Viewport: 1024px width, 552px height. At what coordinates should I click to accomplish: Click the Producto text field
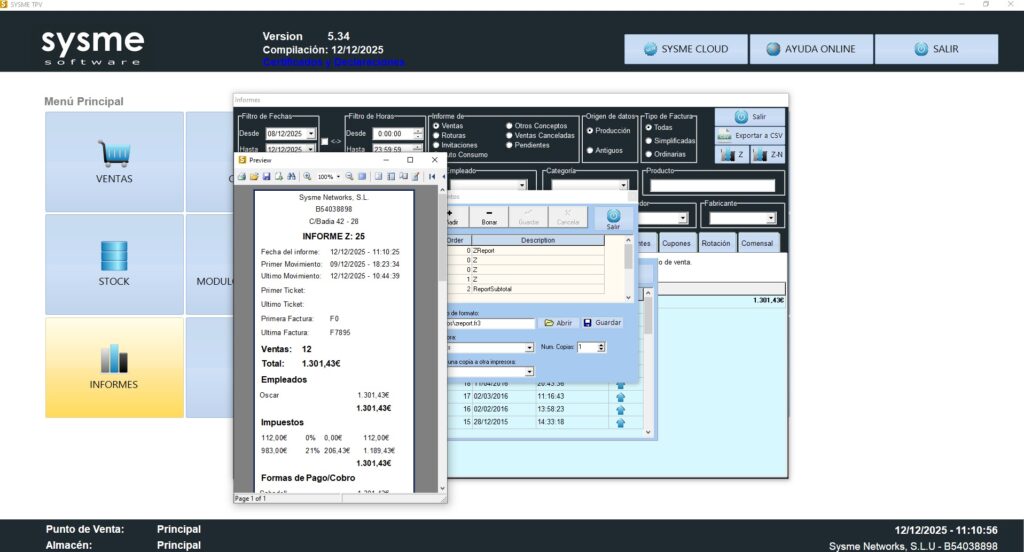pos(712,185)
